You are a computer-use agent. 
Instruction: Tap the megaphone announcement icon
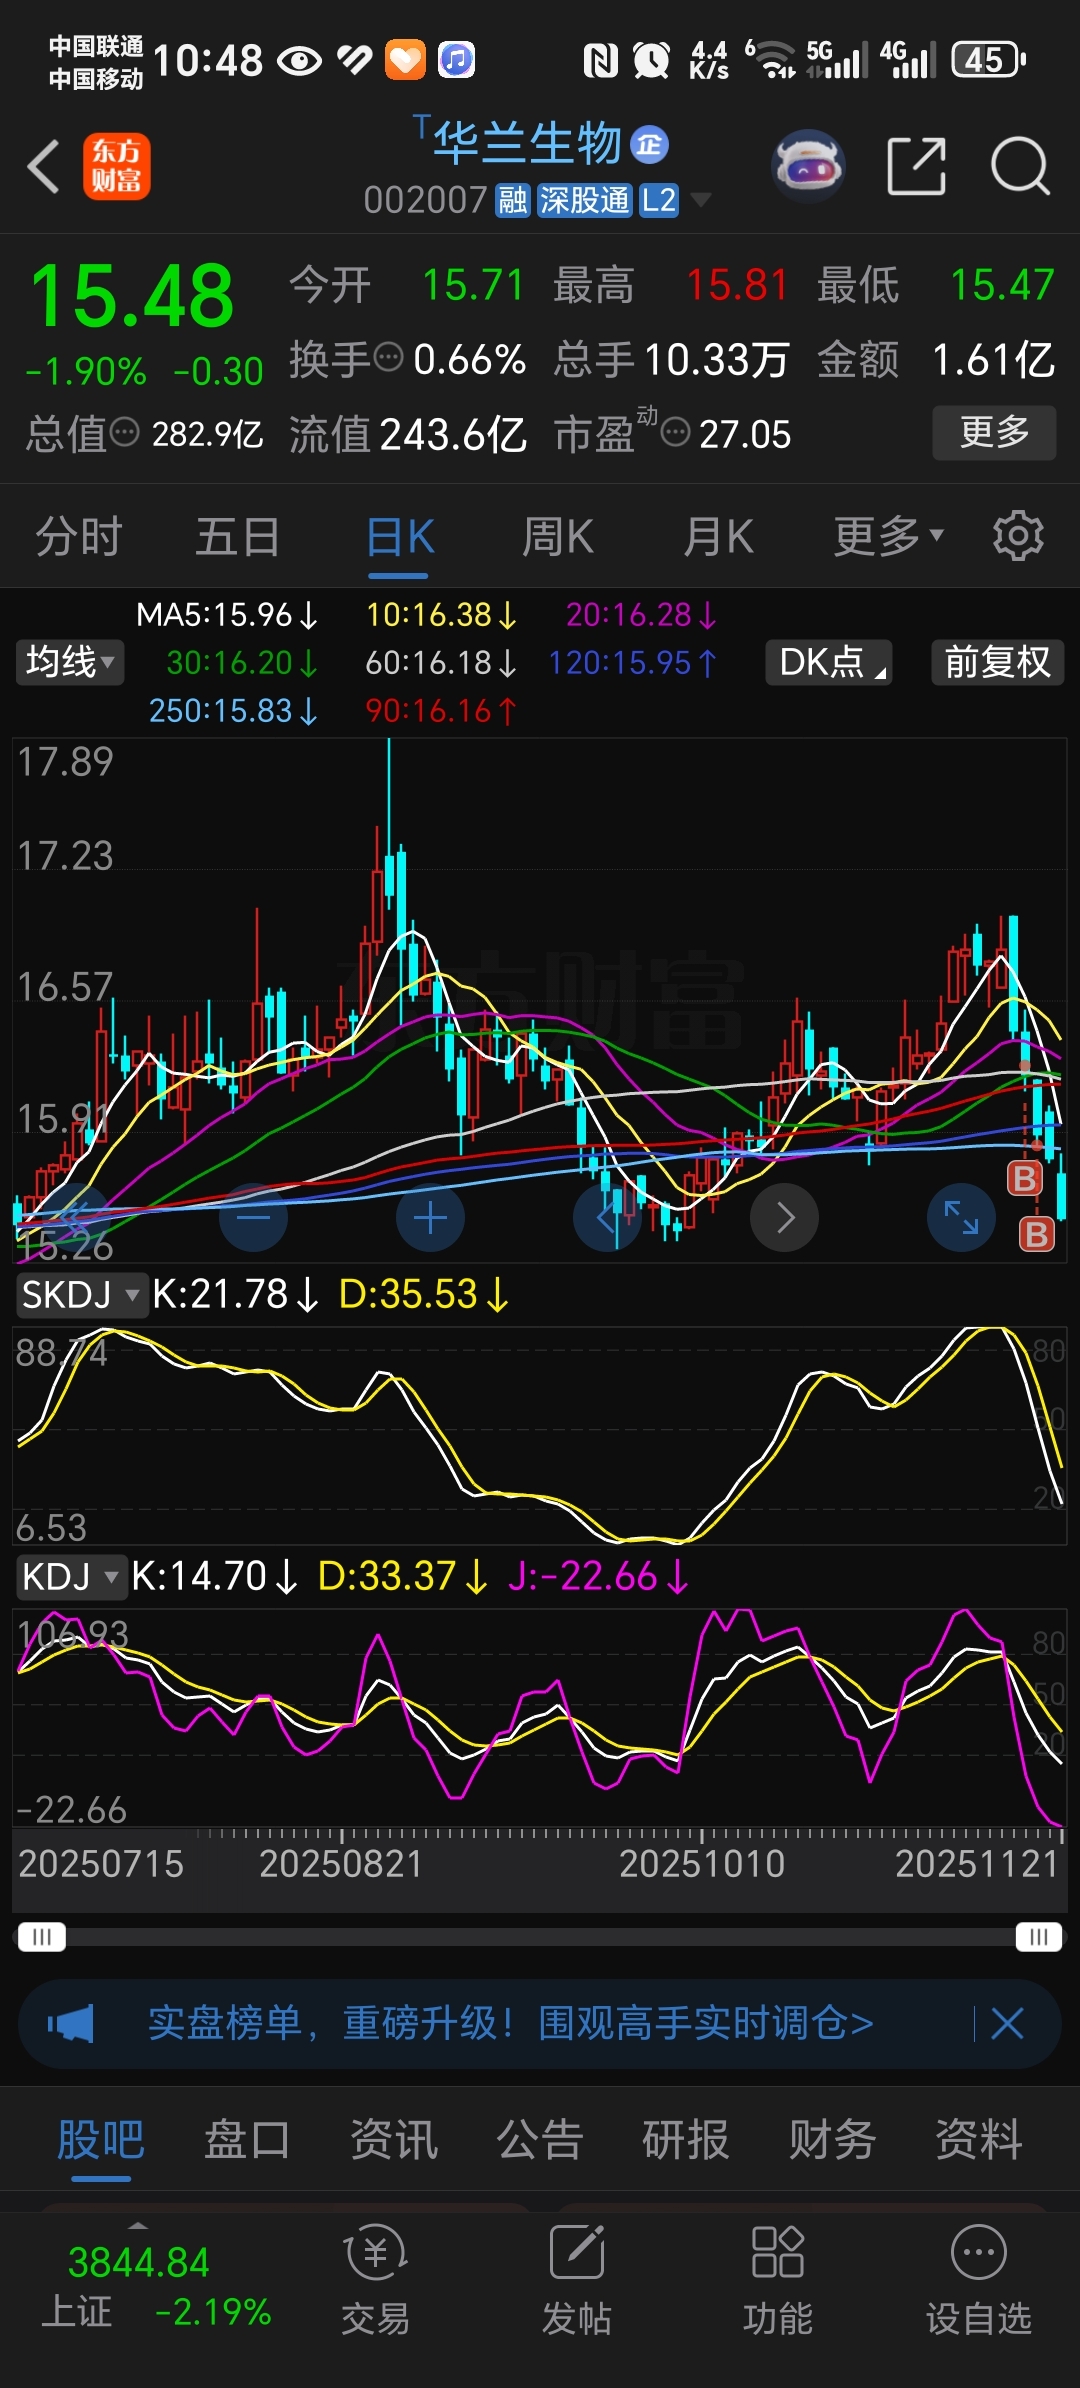coord(71,2024)
